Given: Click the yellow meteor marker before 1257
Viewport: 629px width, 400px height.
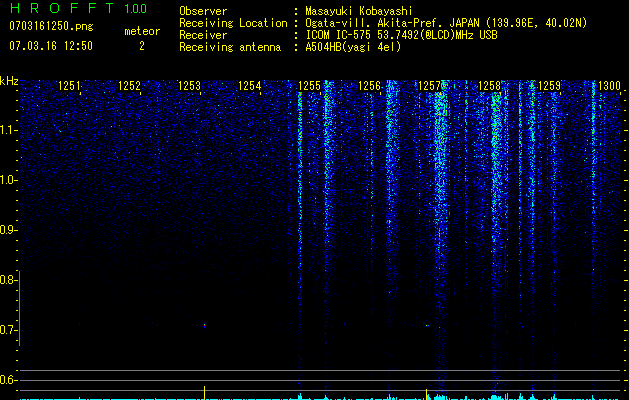Looking at the screenshot, I should (x=426, y=394).
